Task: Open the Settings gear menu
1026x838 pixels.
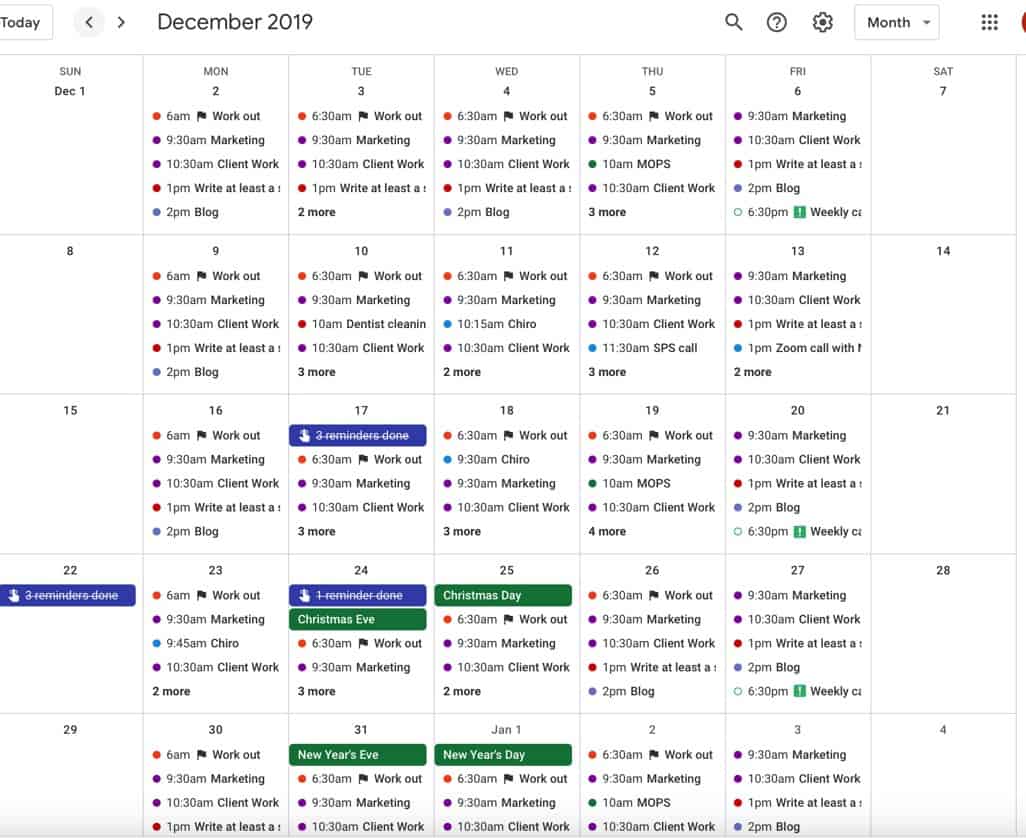Action: (822, 22)
